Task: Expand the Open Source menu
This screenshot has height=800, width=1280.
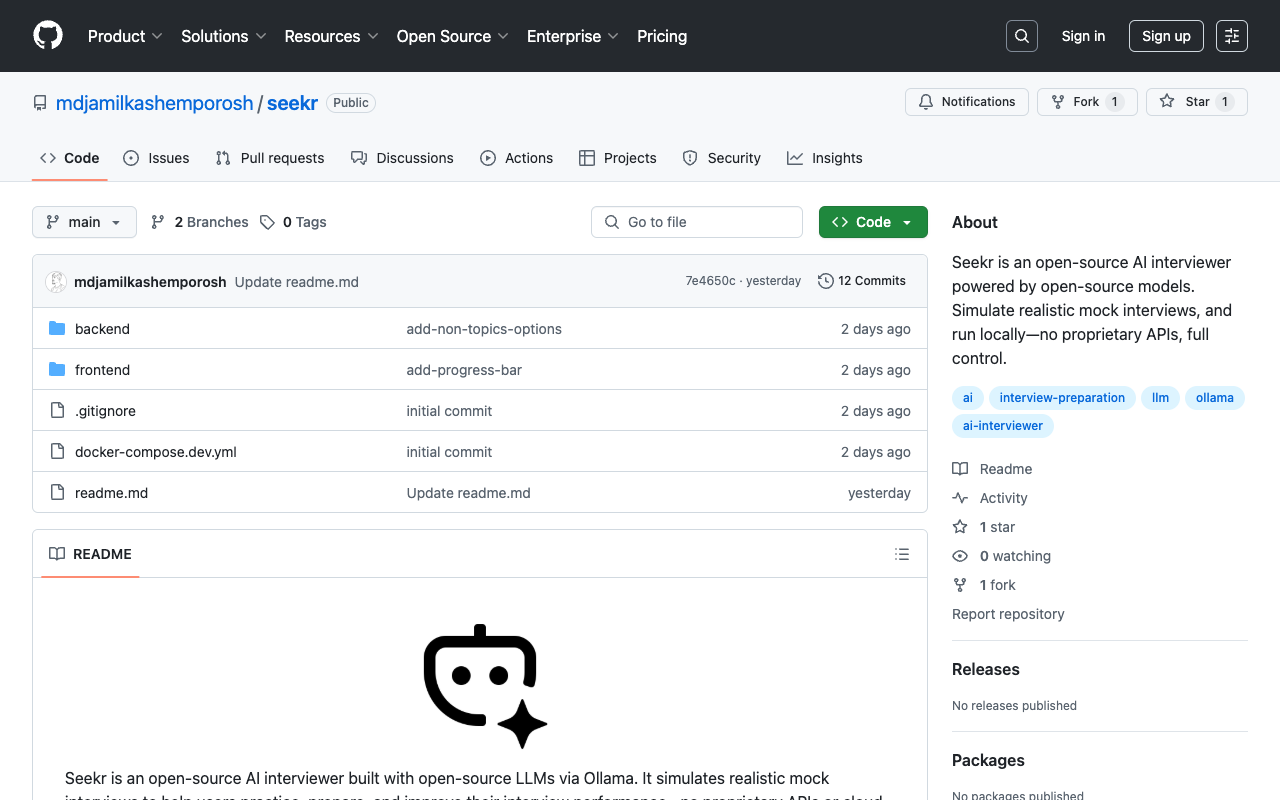Action: (453, 36)
